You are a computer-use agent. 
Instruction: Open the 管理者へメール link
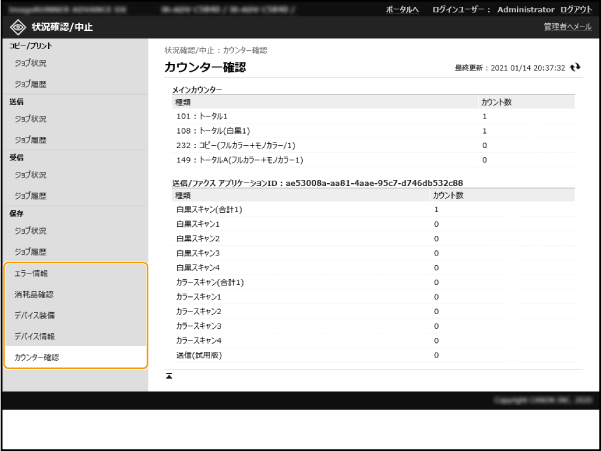(567, 26)
